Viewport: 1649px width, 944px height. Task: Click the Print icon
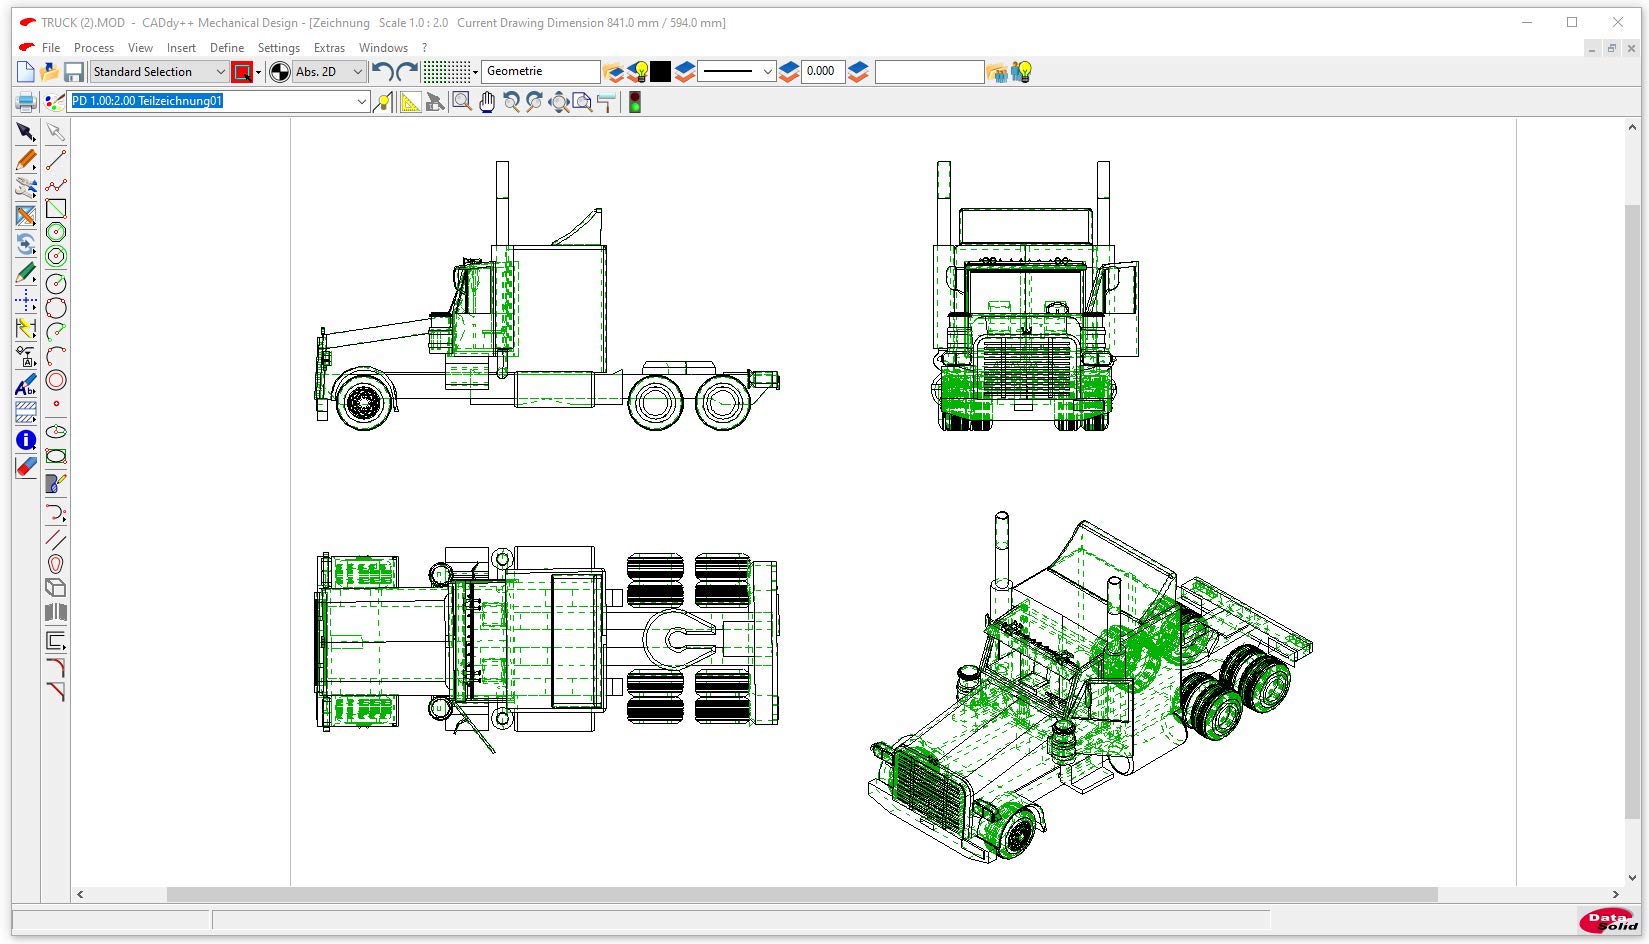tap(26, 102)
